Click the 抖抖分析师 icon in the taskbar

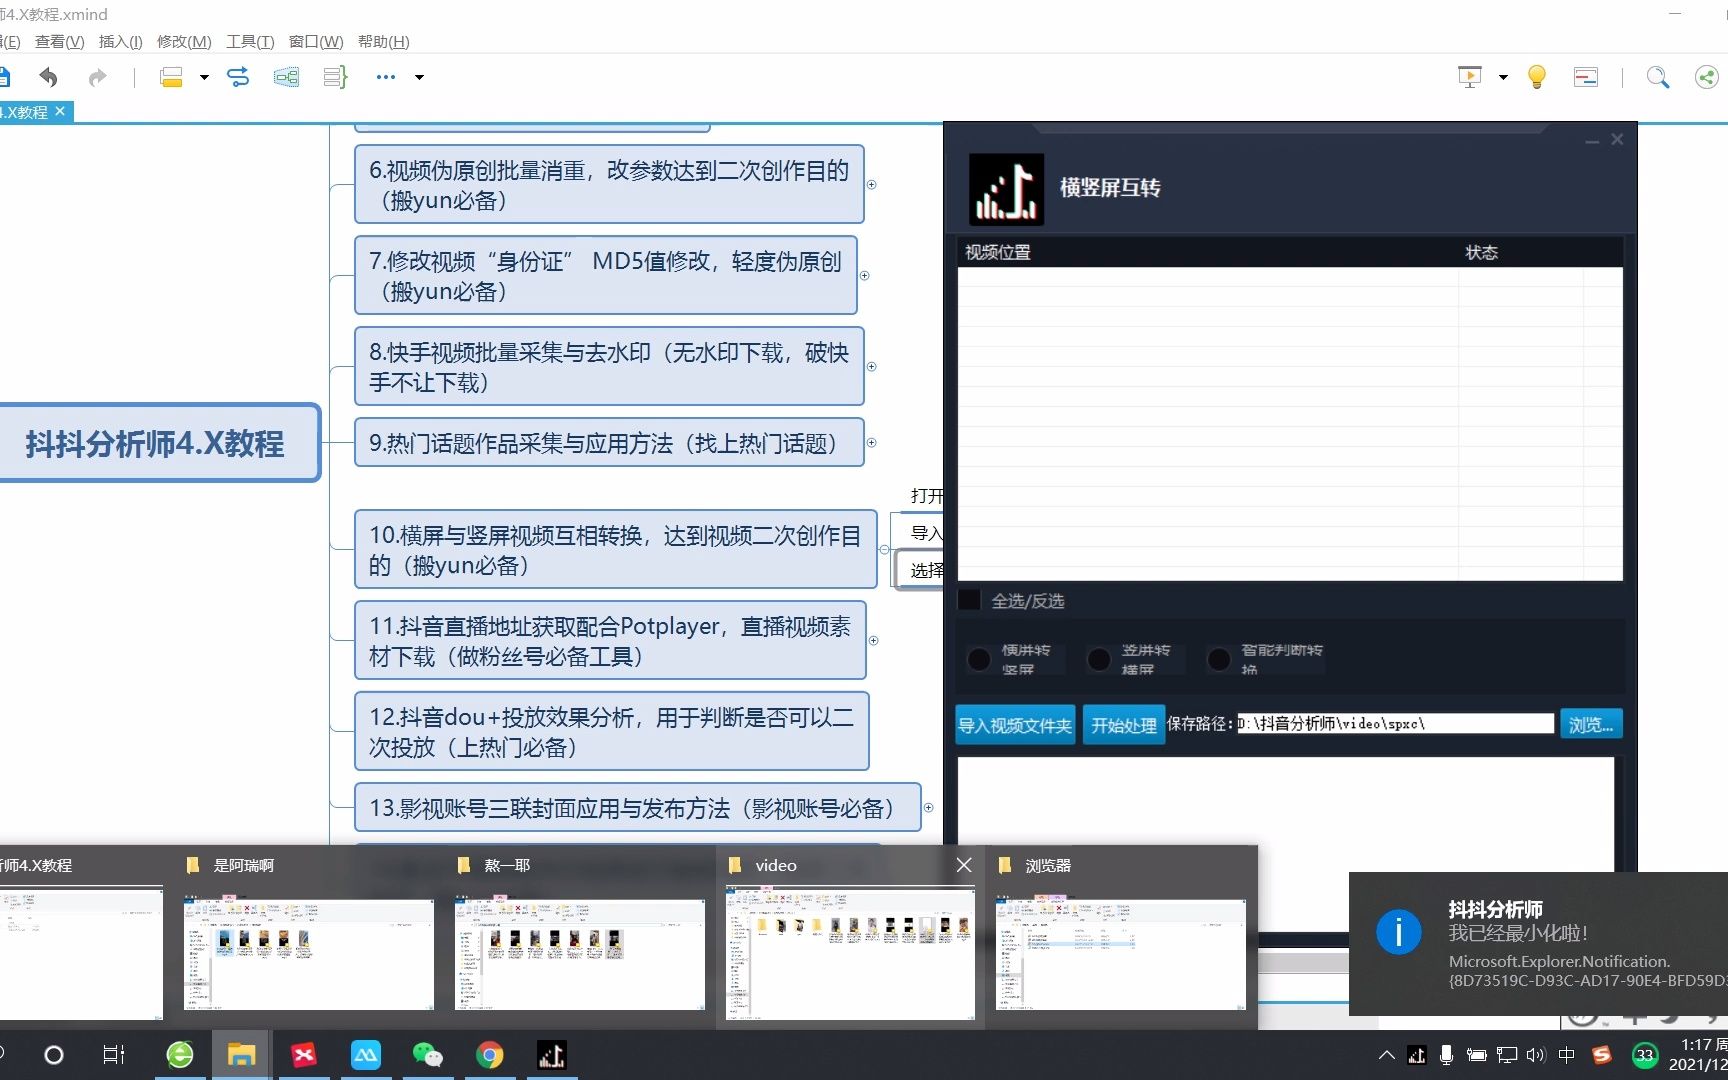(x=552, y=1054)
